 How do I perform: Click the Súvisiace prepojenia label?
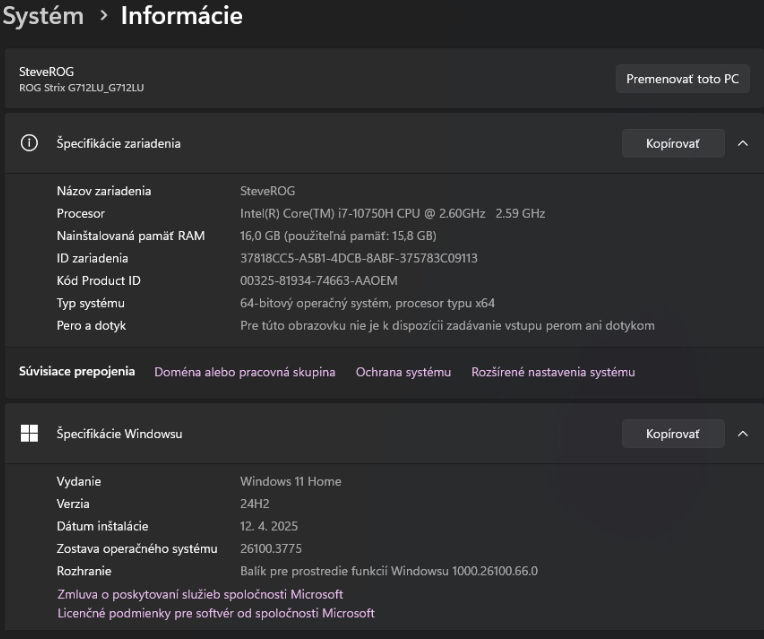pyautogui.click(x=77, y=371)
